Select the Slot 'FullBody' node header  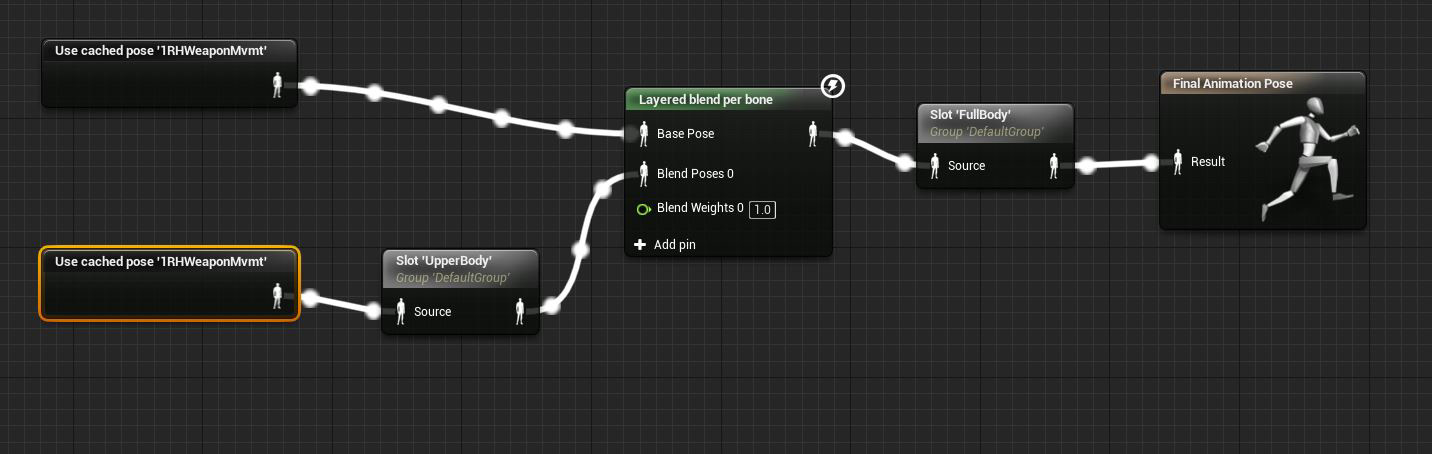pyautogui.click(x=994, y=122)
